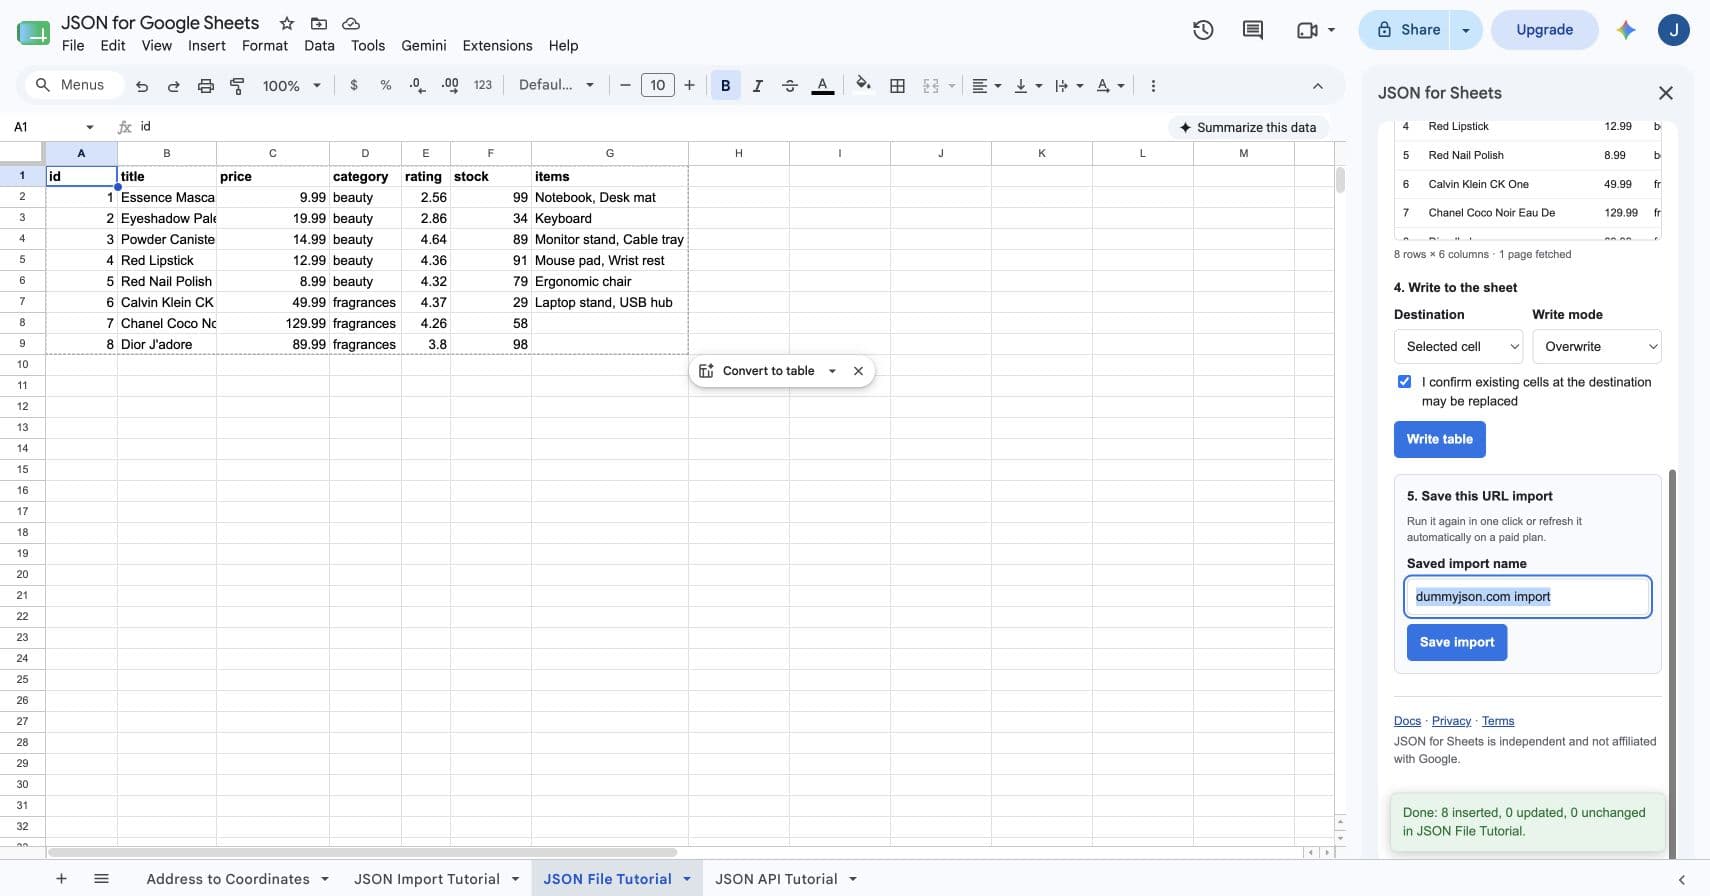
Task: Open Gemini sparkle icon
Action: point(1626,30)
